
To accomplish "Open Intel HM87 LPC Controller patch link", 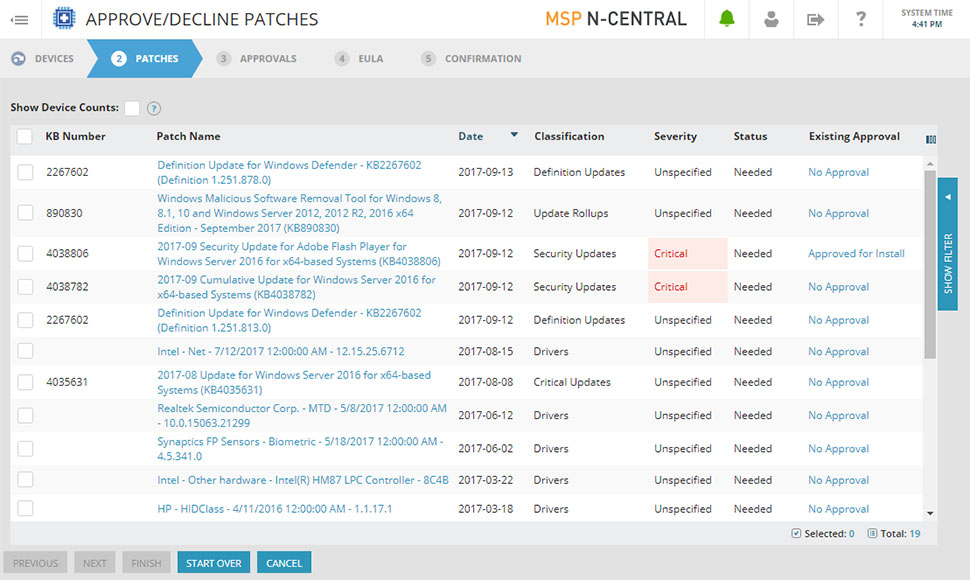I will click(x=303, y=480).
